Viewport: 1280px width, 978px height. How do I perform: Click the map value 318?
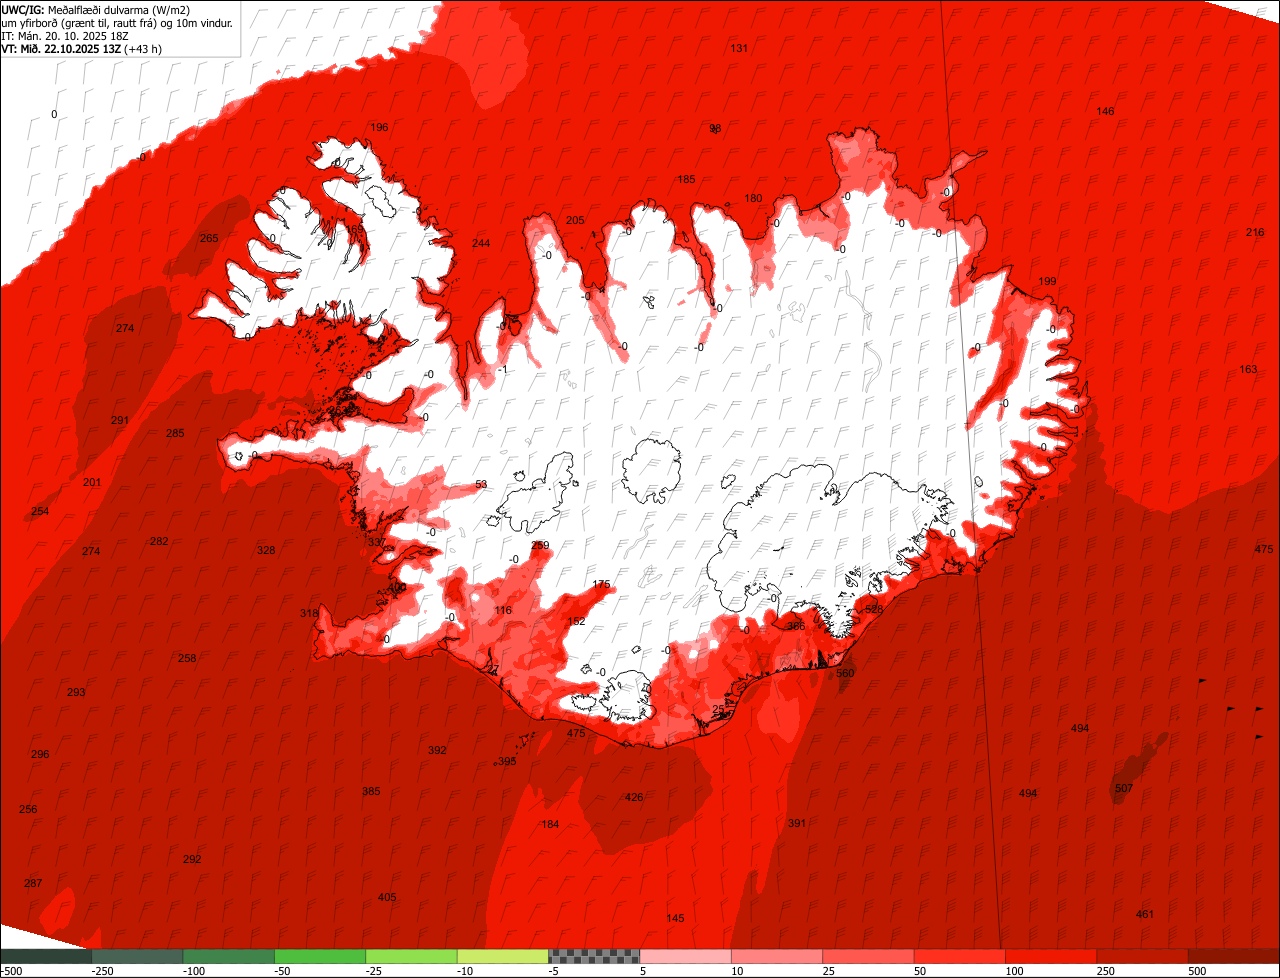click(309, 613)
